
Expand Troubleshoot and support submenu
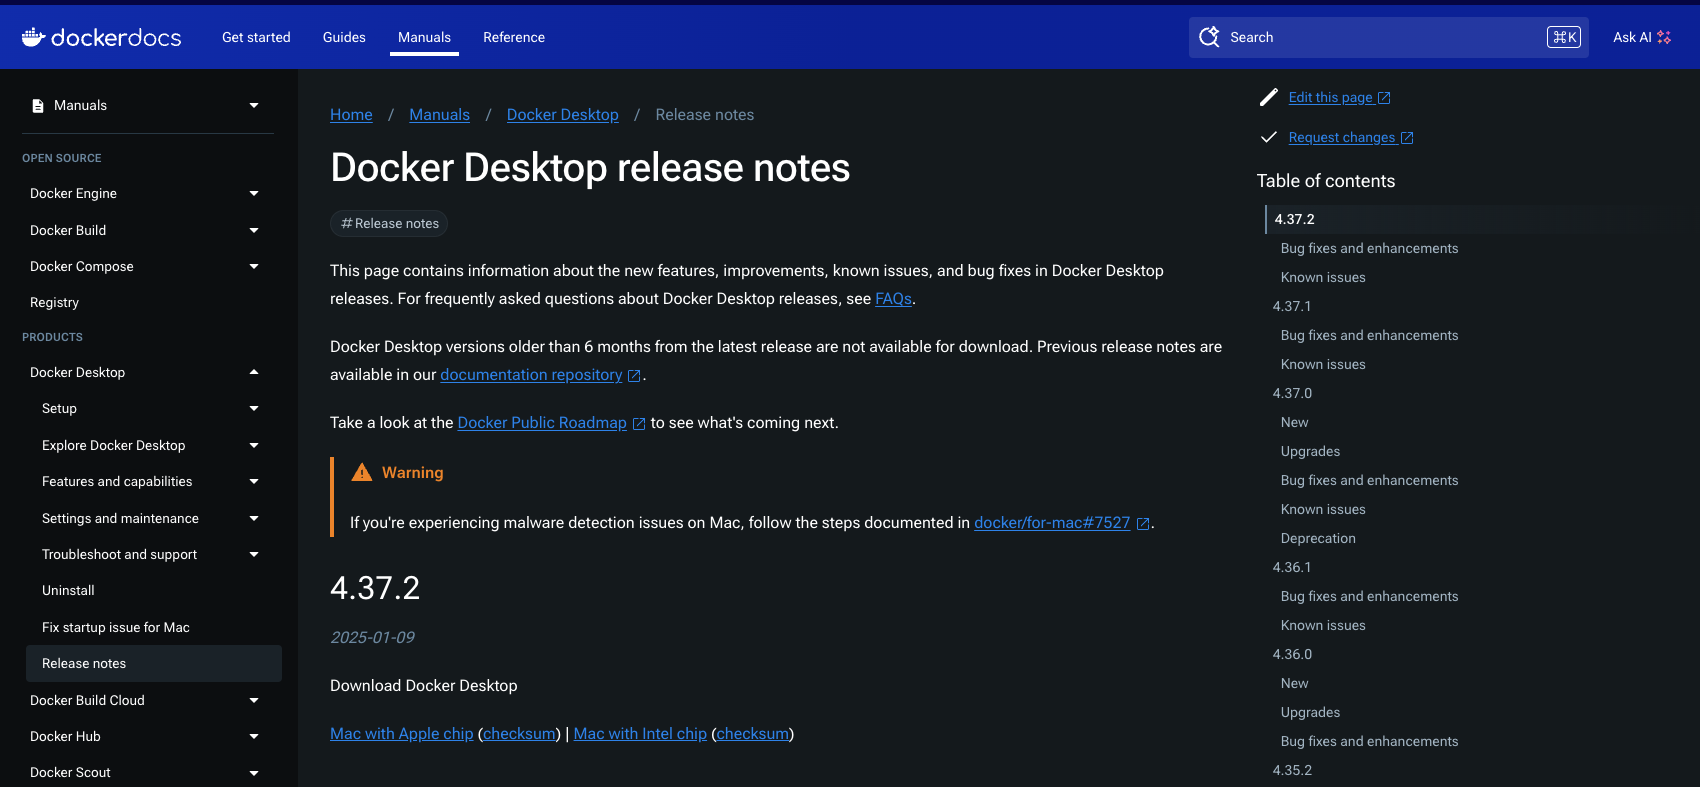coord(254,554)
